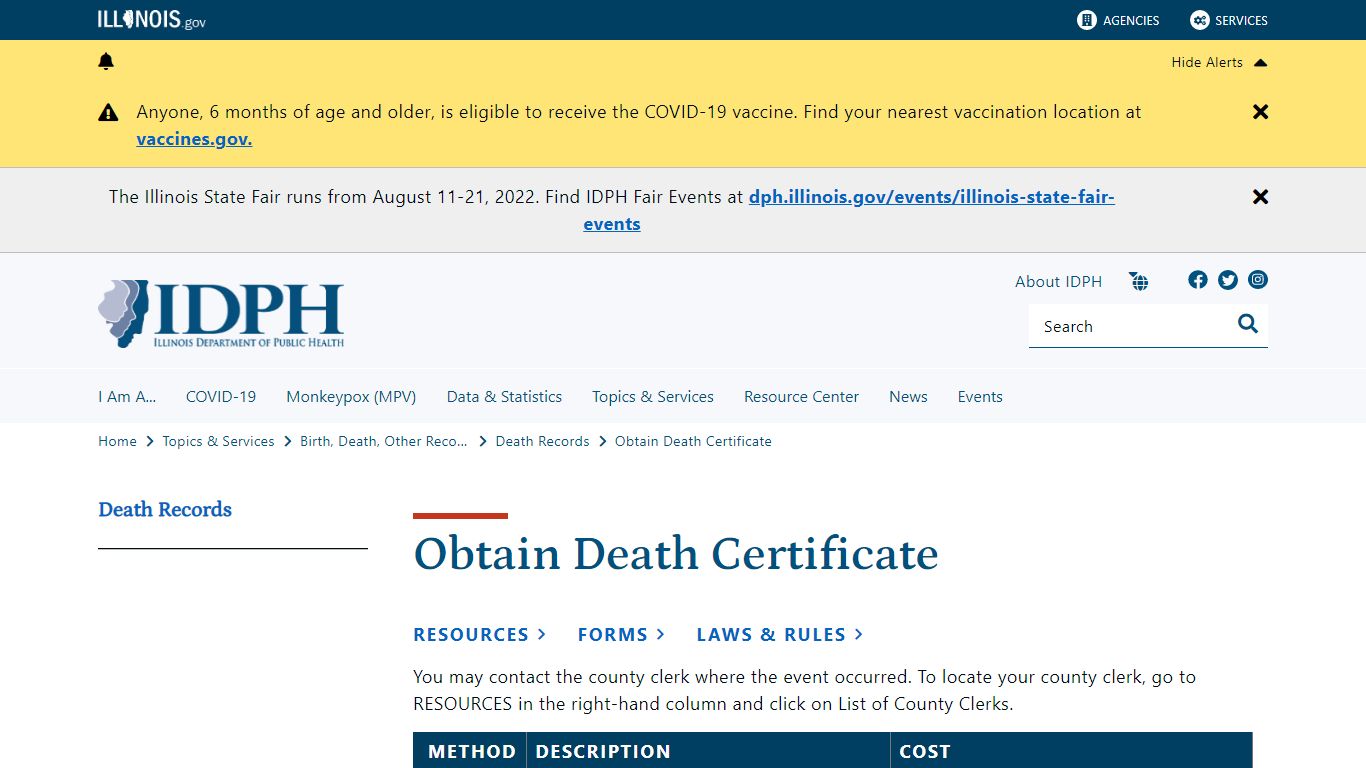Click the Obtain Death Certificate breadcrumb text

(693, 441)
